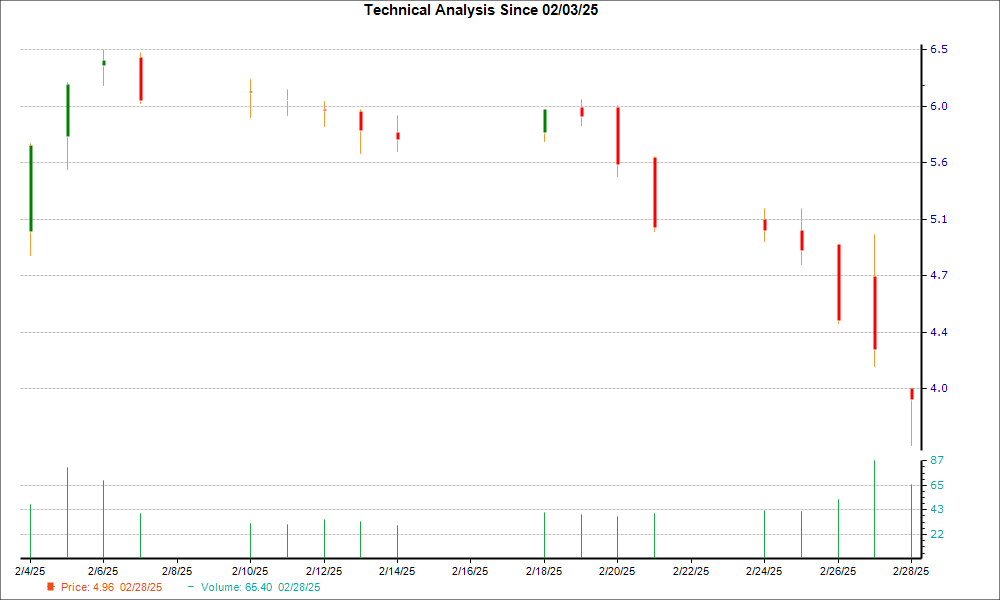Image resolution: width=1000 pixels, height=600 pixels.
Task: Toggle visibility of the 2/27/25 volume bar
Action: click(873, 510)
